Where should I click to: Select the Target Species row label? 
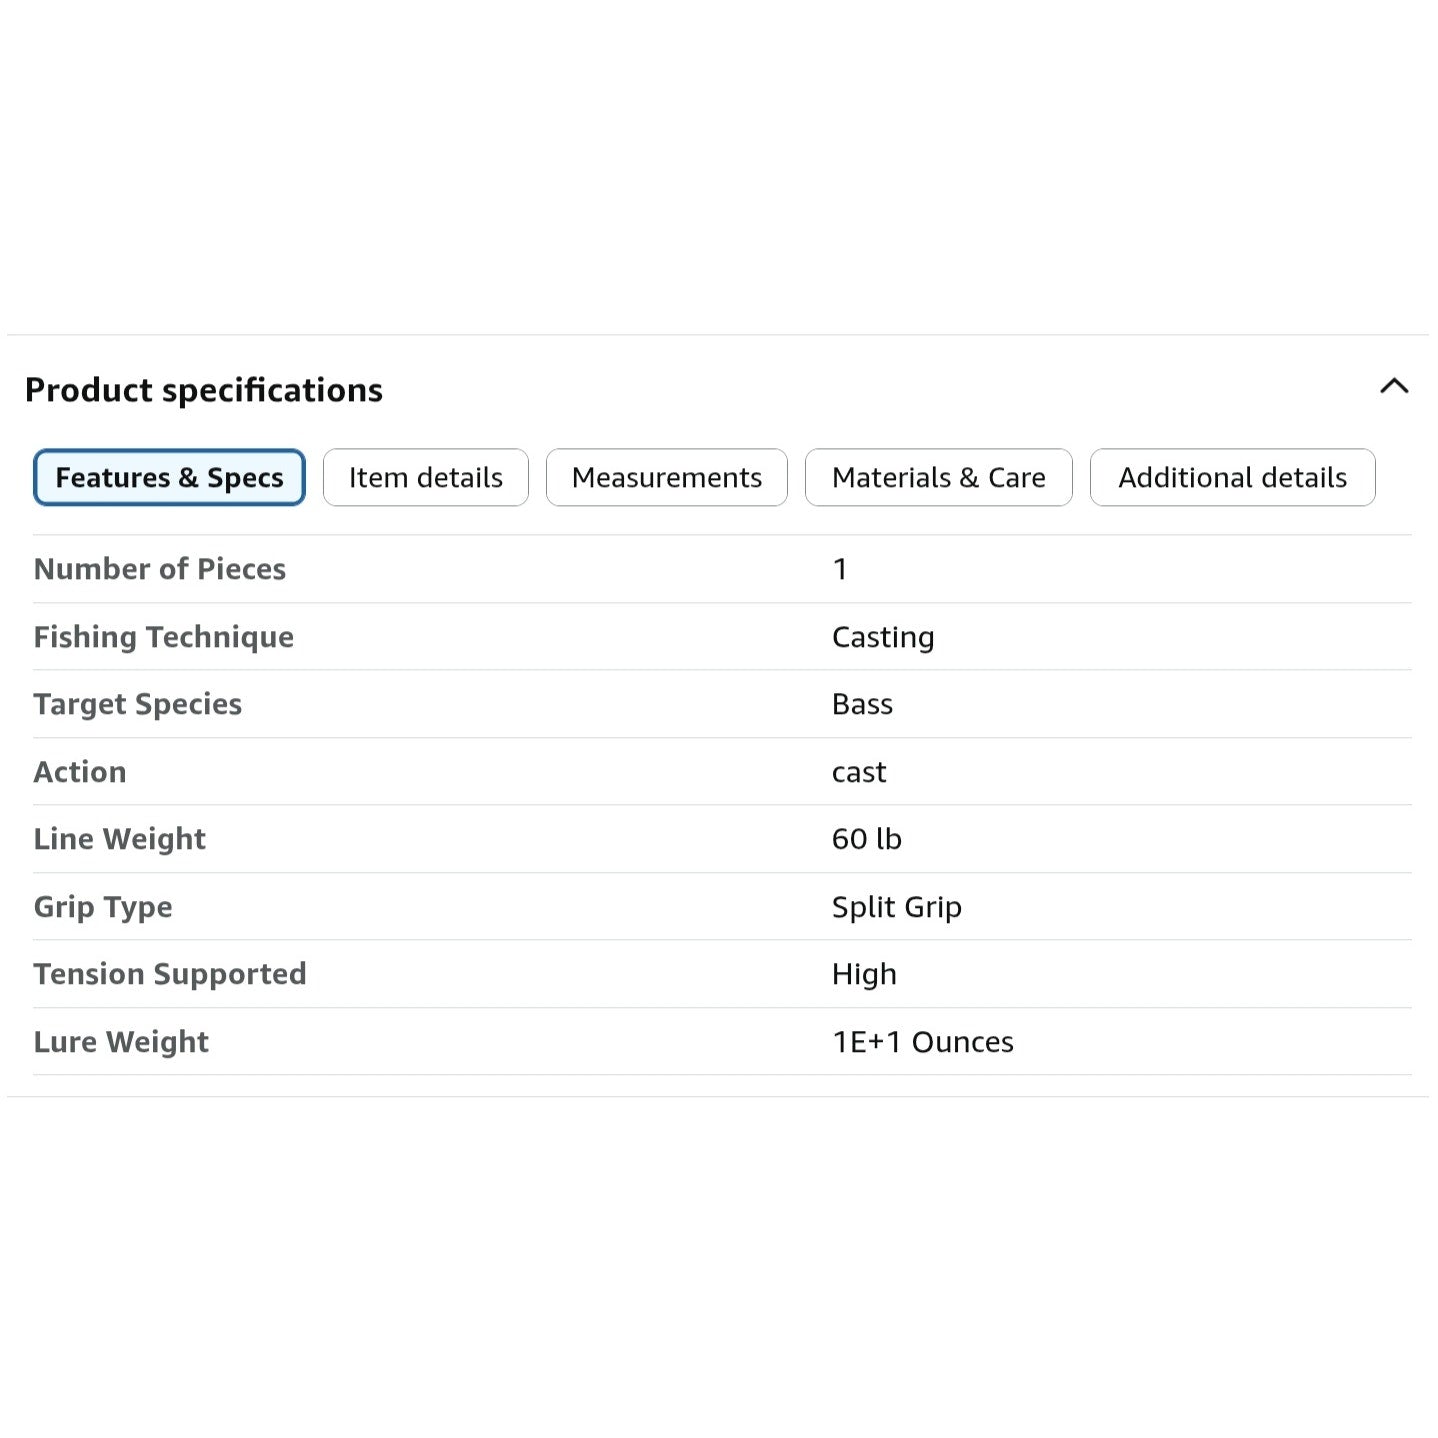pos(138,704)
